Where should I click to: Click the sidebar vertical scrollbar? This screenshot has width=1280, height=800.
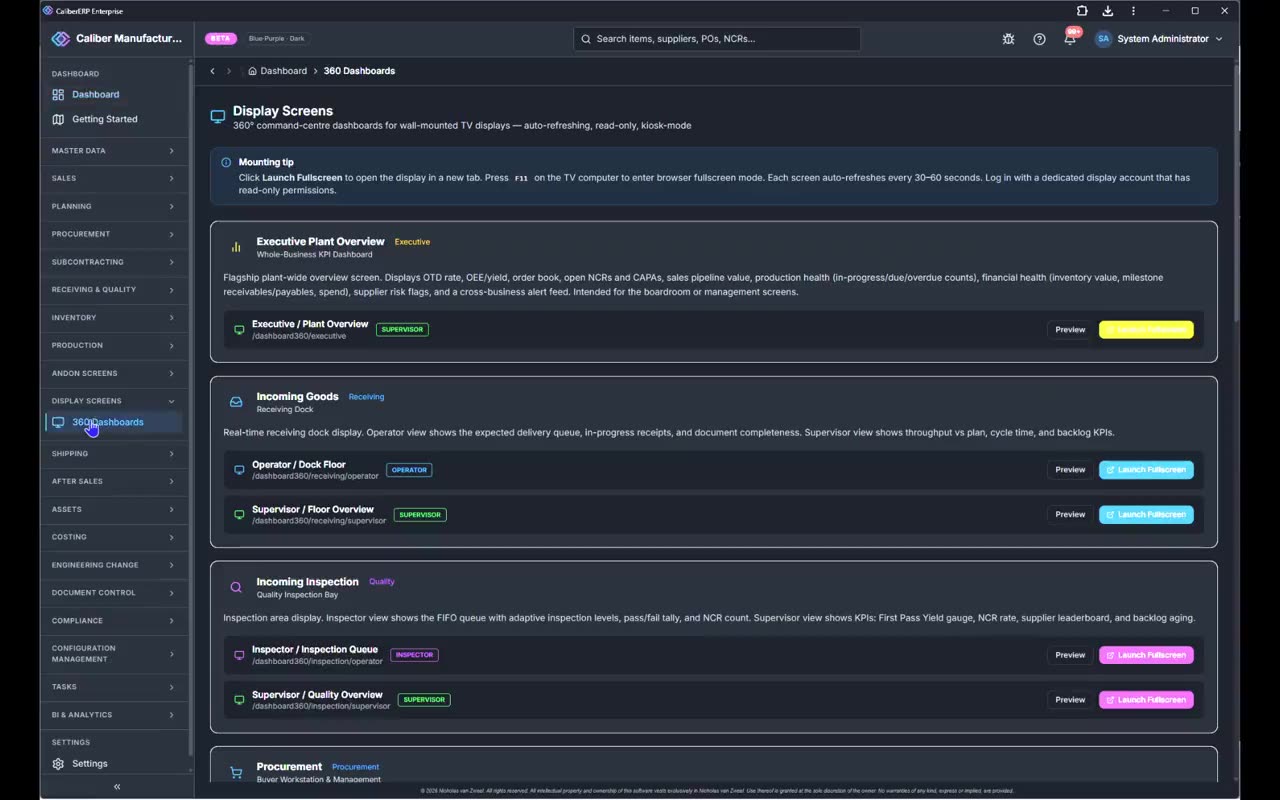pos(191,410)
